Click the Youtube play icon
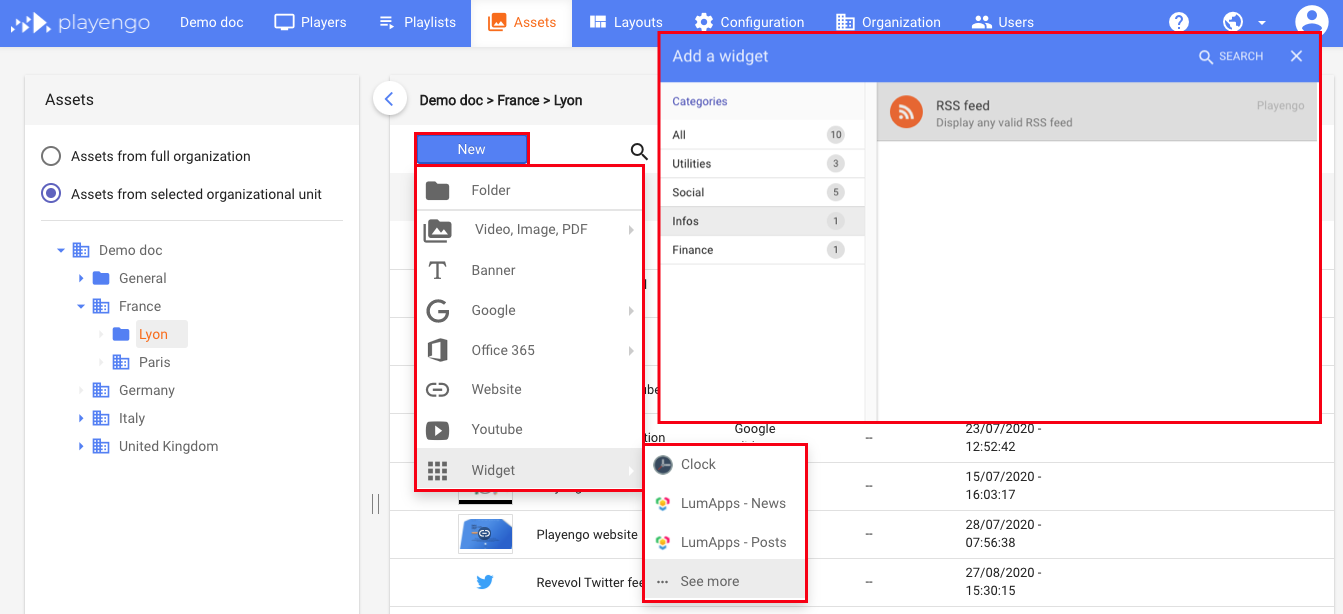The width and height of the screenshot is (1343, 614). pyautogui.click(x=437, y=430)
